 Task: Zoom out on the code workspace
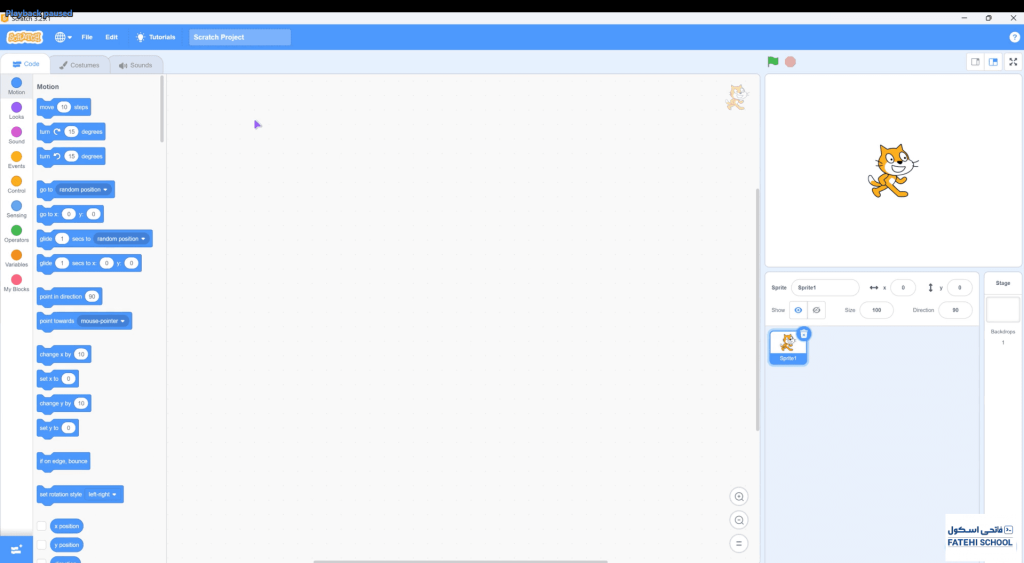point(739,520)
